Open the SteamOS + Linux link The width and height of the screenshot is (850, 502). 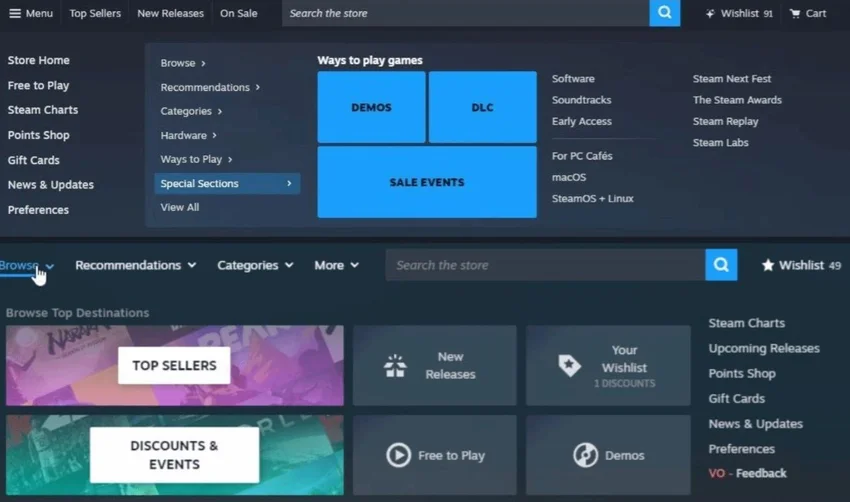click(592, 198)
